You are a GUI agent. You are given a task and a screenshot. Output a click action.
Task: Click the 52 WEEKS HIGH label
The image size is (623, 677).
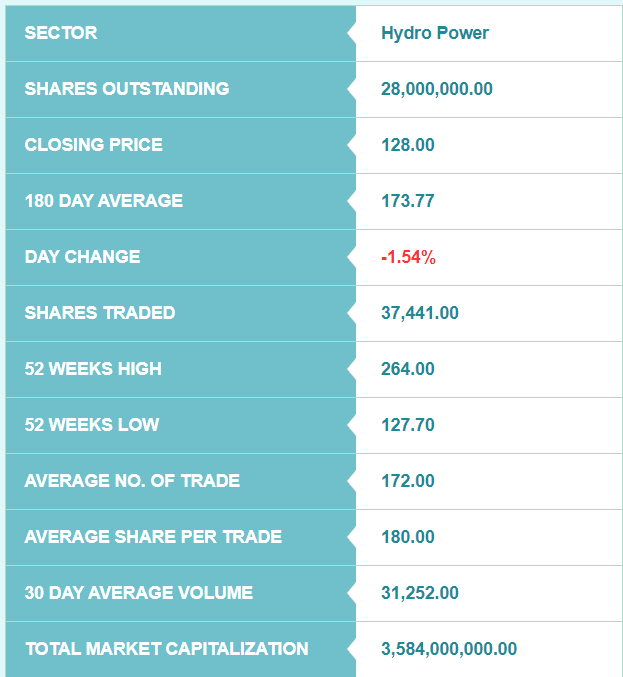coord(93,369)
